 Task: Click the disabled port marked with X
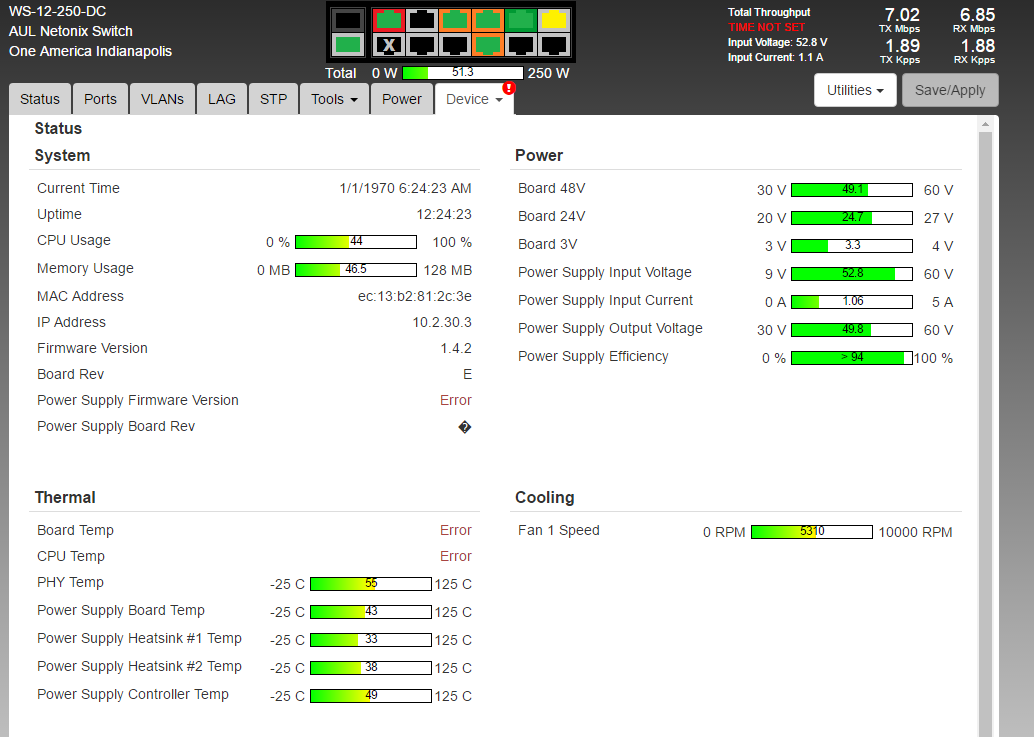pyautogui.click(x=388, y=45)
